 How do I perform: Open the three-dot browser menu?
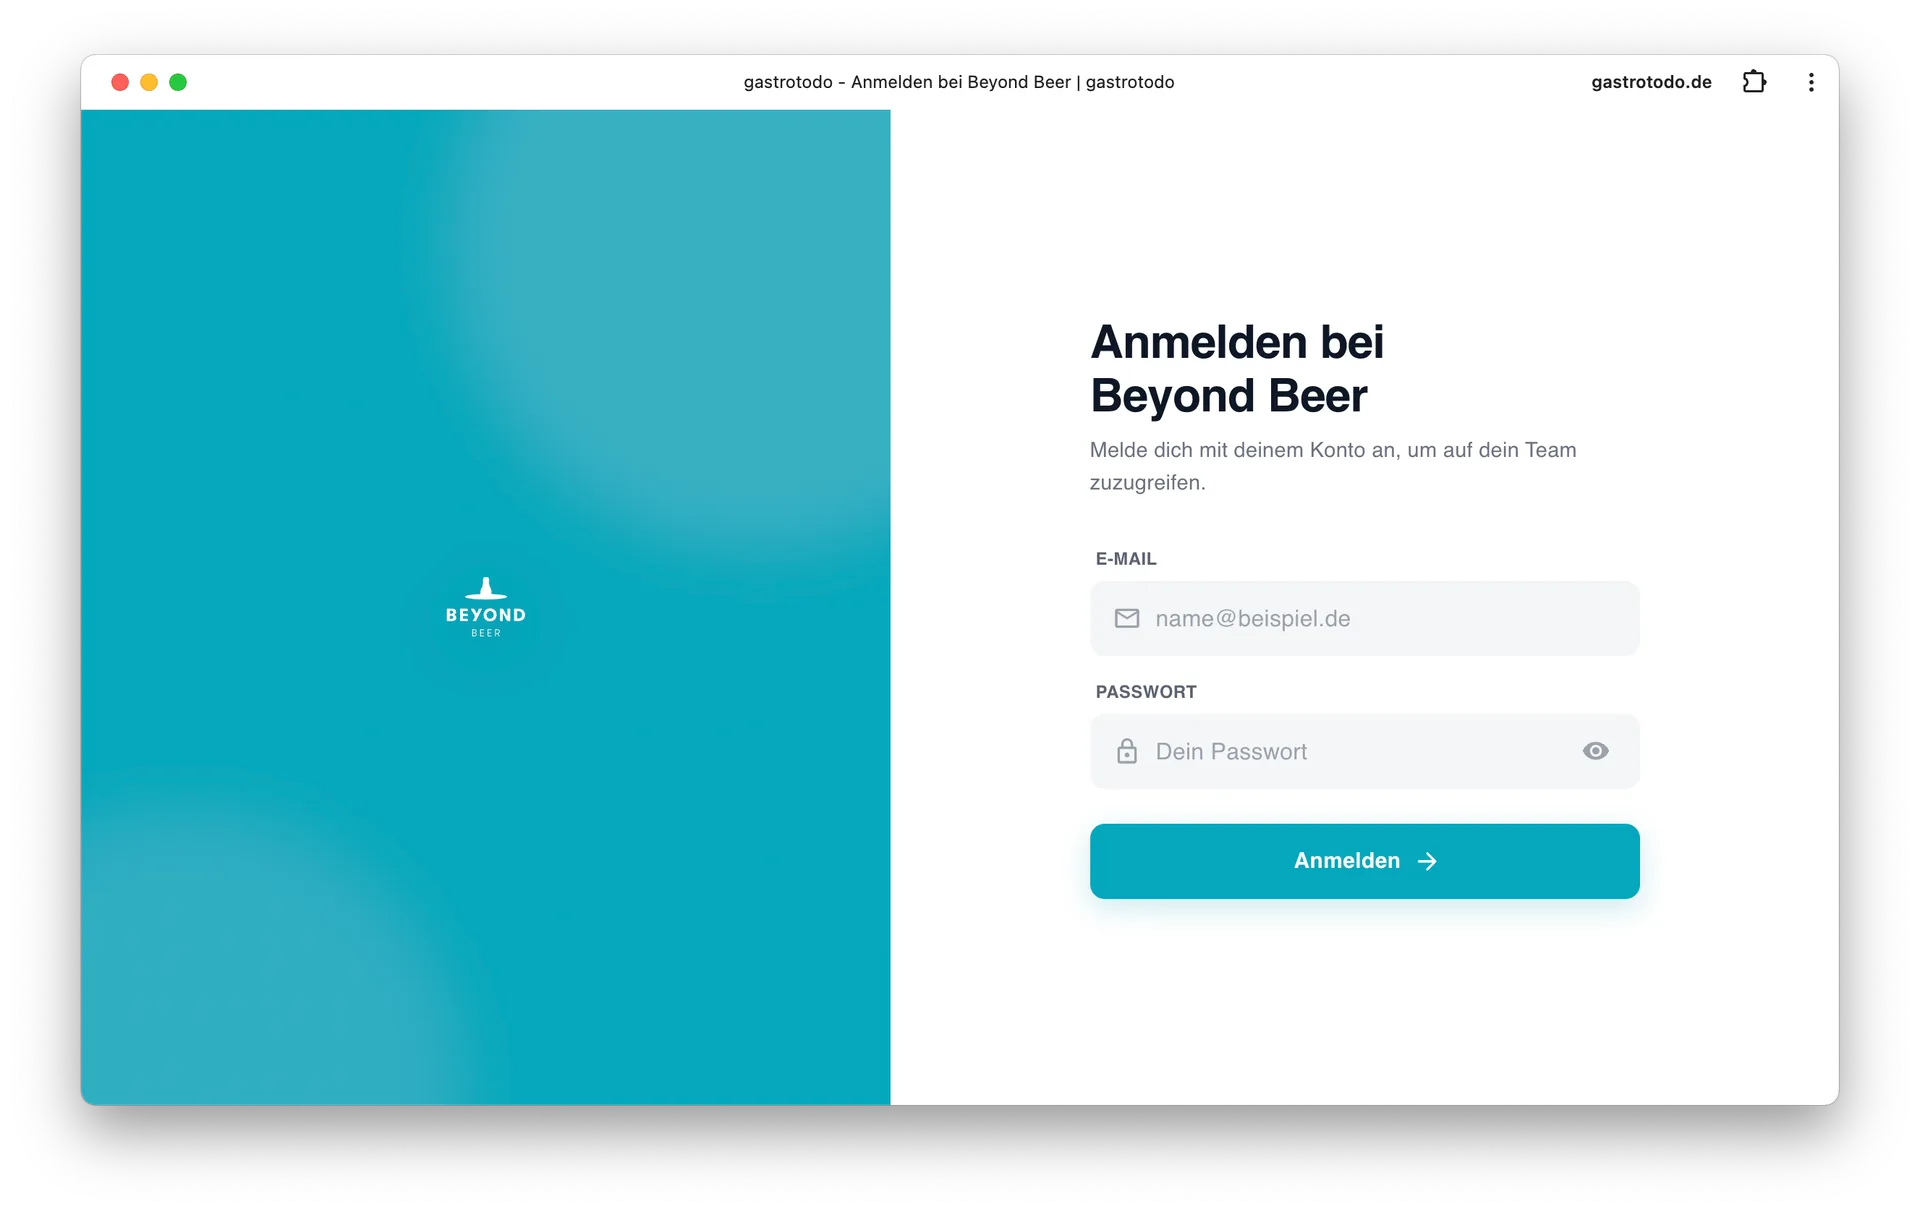1811,82
